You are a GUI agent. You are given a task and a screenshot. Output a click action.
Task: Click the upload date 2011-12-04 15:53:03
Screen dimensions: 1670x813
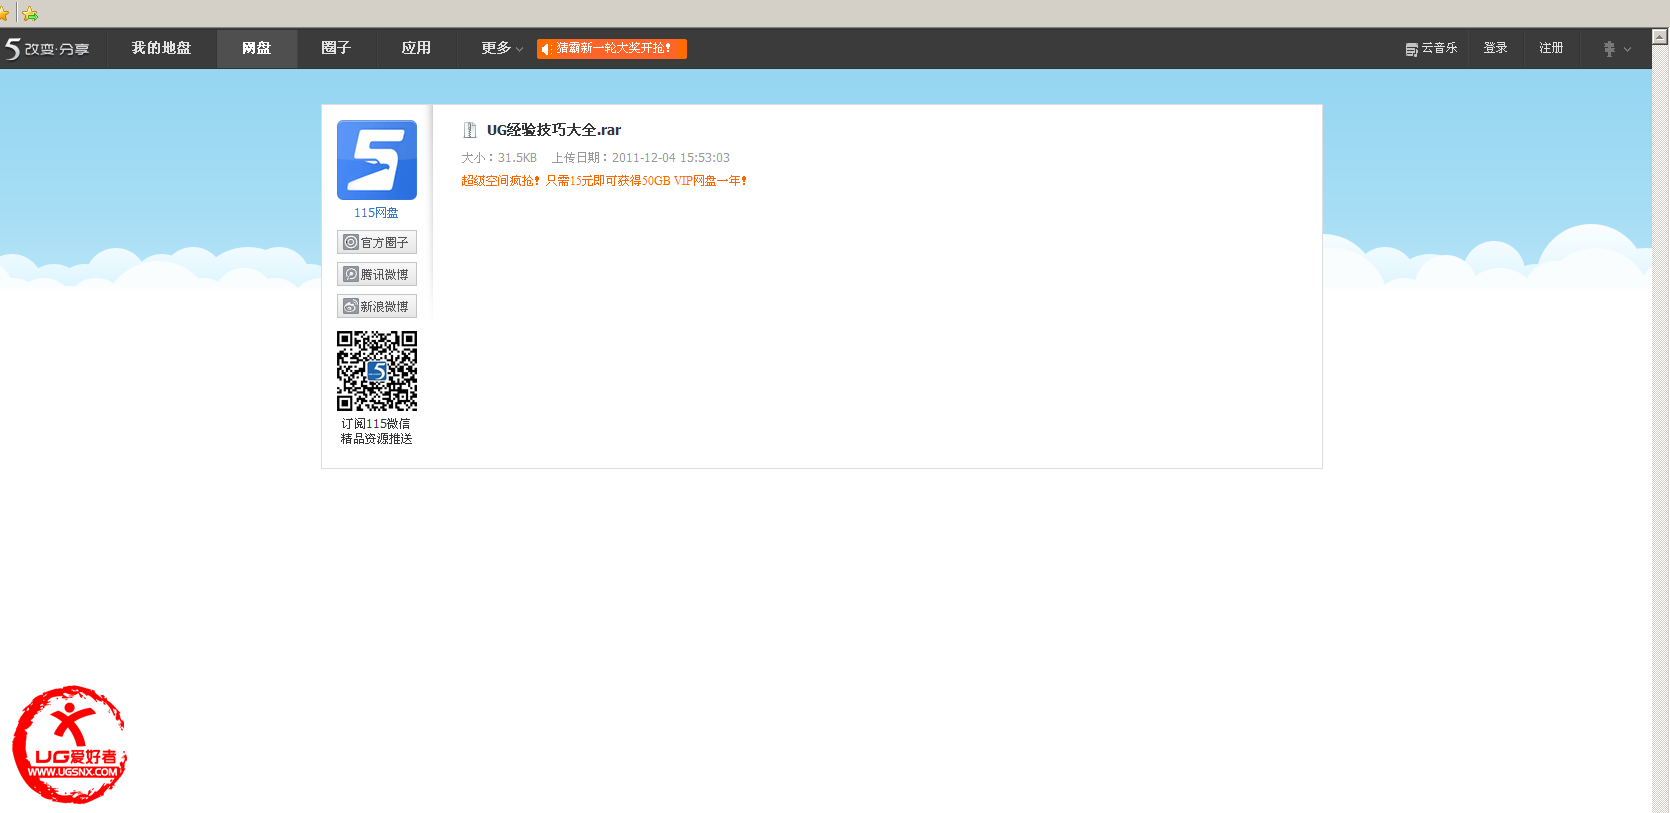pyautogui.click(x=671, y=158)
